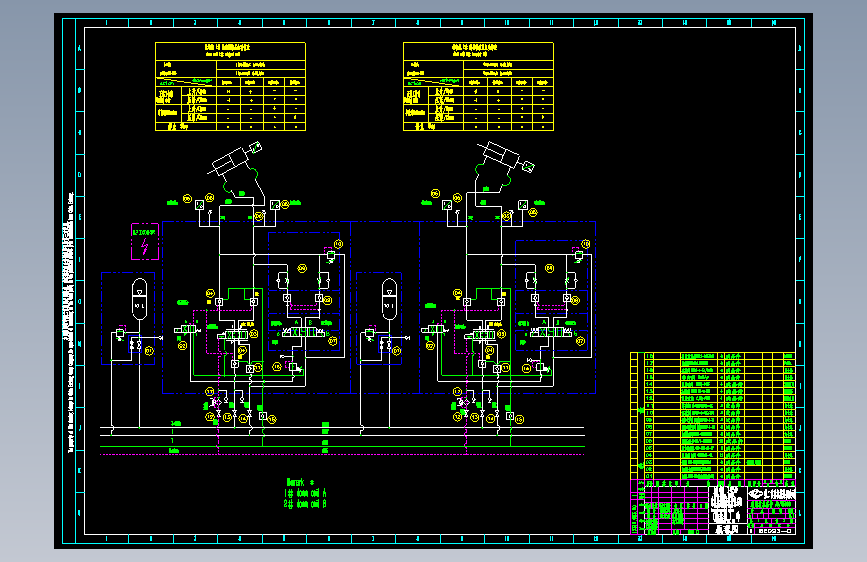Click balloon 16 in the left circuit
867x562 pixels.
coord(276,367)
